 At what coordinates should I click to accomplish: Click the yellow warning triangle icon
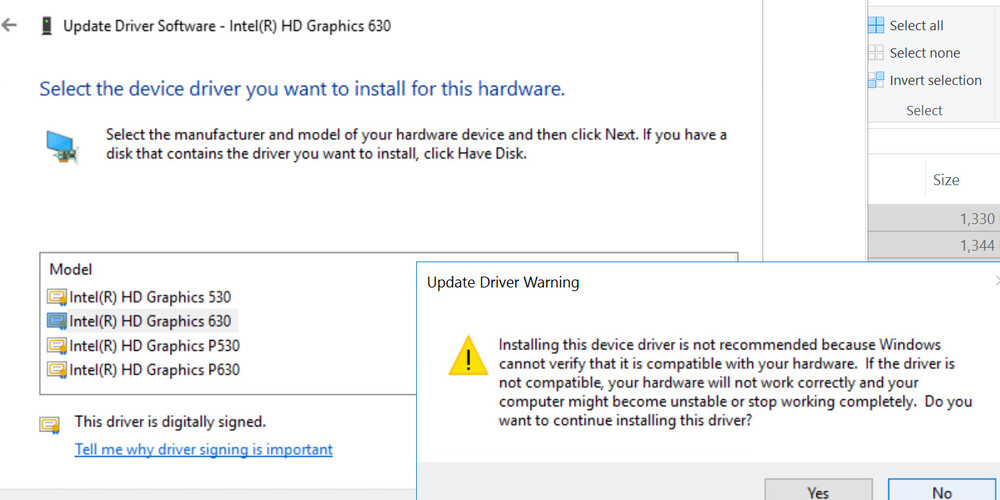467,356
